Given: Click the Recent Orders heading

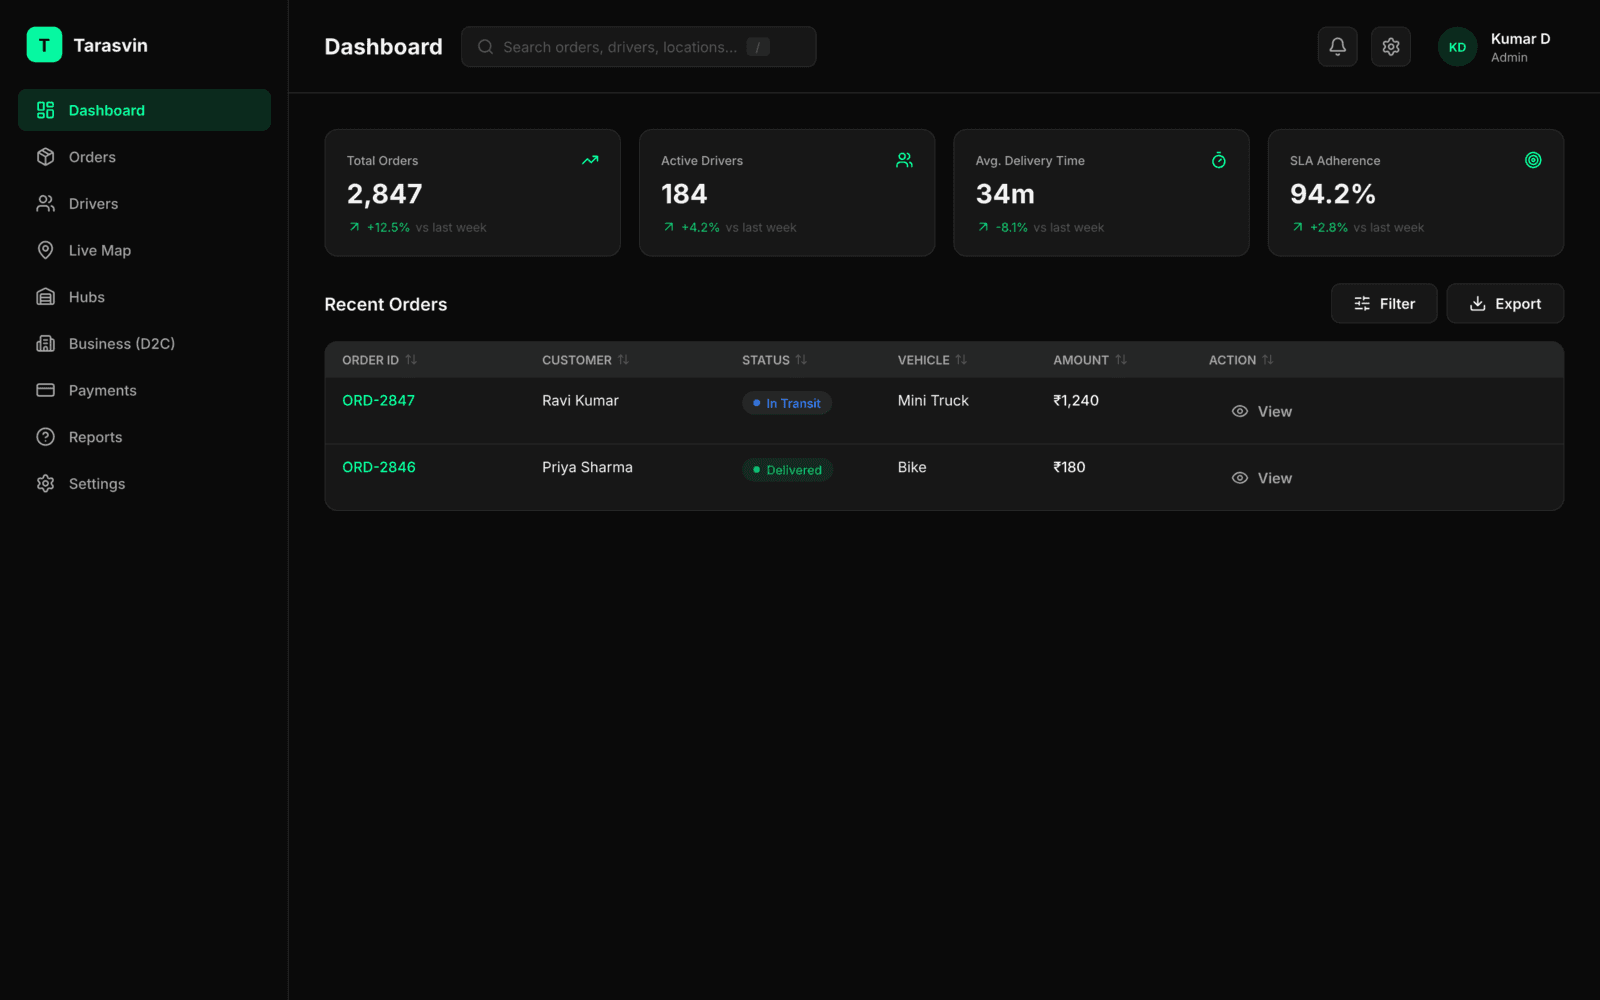Looking at the screenshot, I should click(x=386, y=304).
